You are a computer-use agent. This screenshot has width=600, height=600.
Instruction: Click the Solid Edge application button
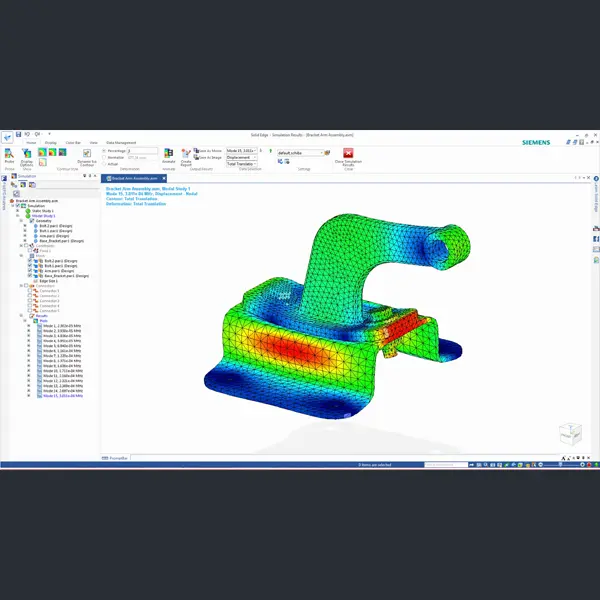pyautogui.click(x=7, y=137)
